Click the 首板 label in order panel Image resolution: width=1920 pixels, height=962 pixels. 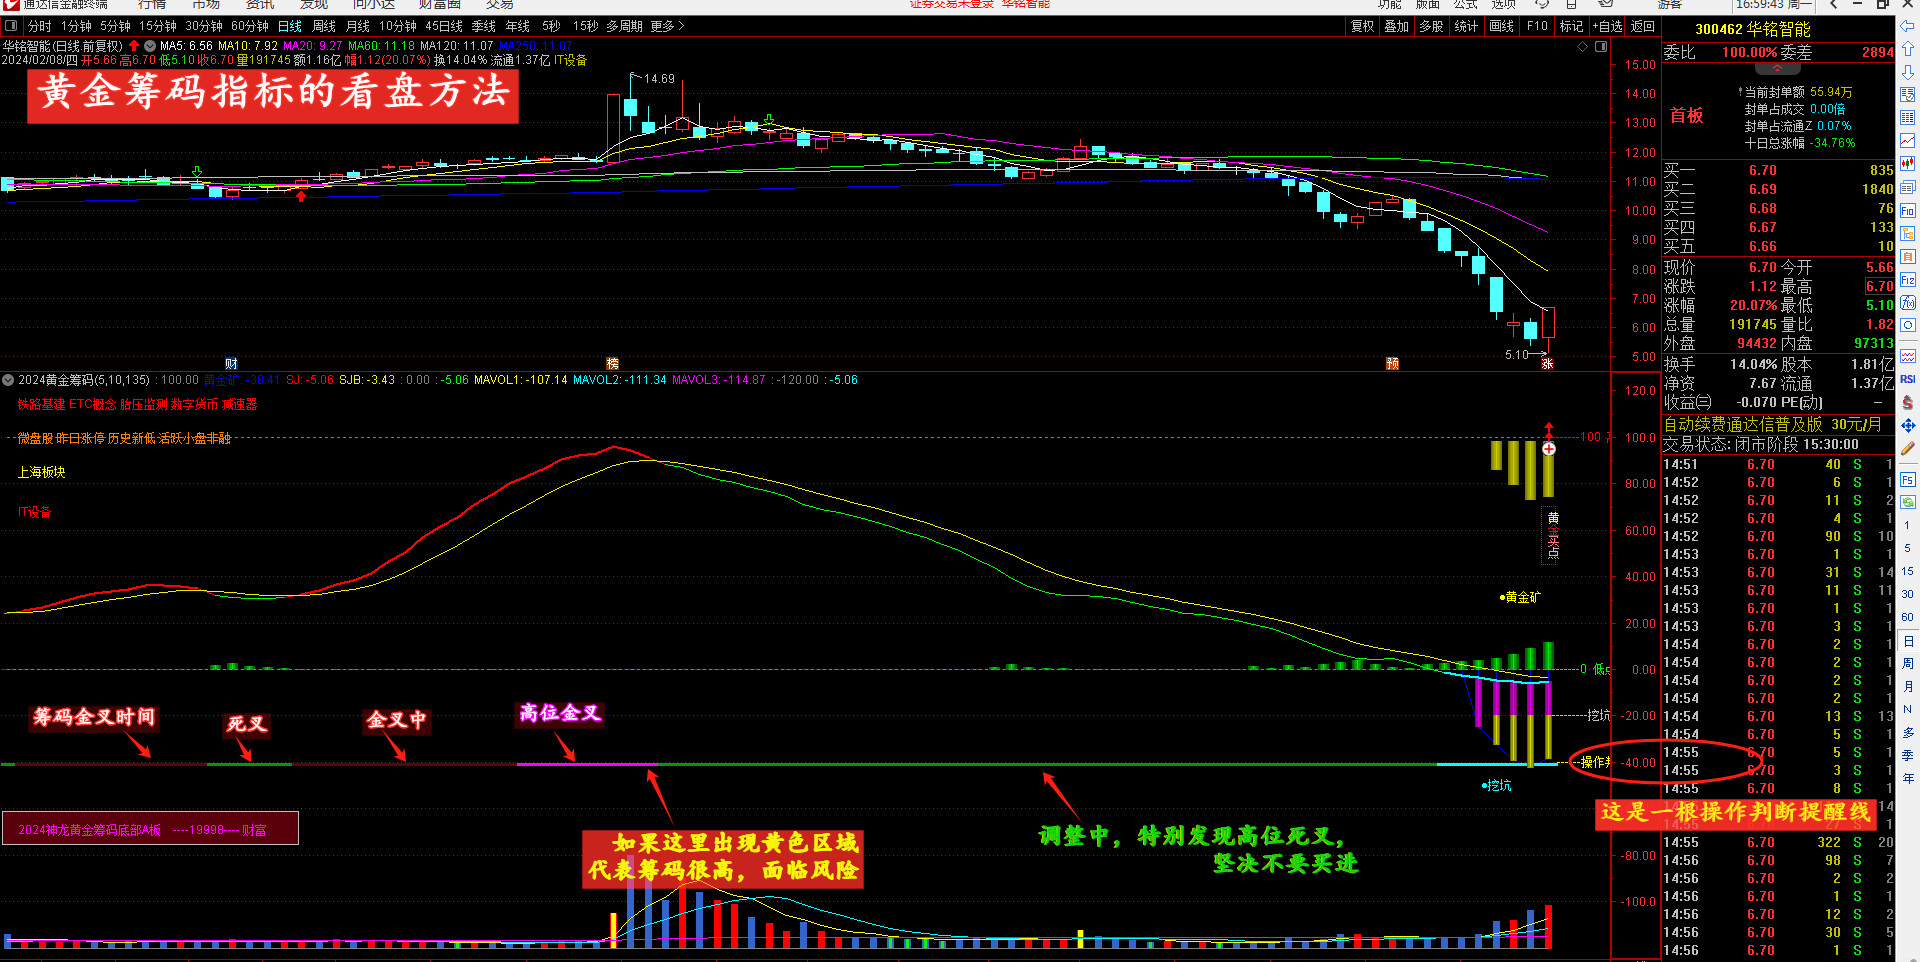pyautogui.click(x=1687, y=116)
